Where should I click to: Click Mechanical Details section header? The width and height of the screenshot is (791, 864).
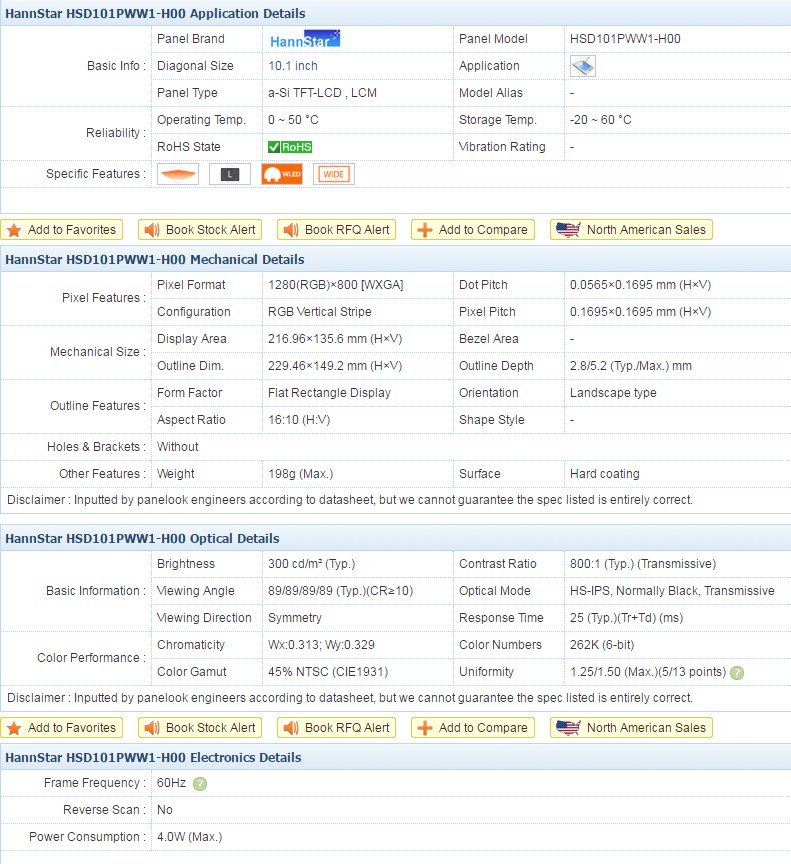(396, 260)
